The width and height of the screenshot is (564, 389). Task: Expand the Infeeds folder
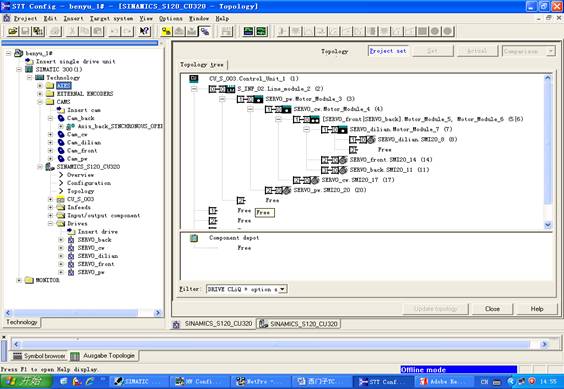[51, 207]
